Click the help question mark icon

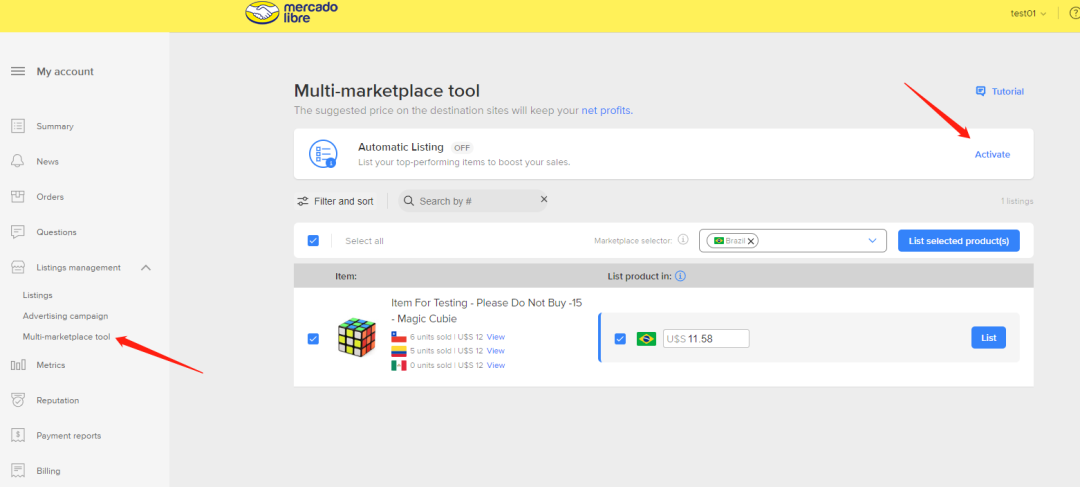pyautogui.click(x=1073, y=13)
